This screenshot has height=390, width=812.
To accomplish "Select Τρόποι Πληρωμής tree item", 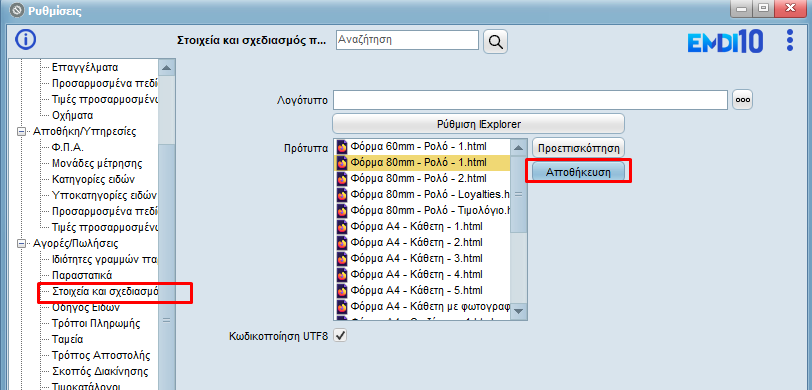I will (x=96, y=324).
